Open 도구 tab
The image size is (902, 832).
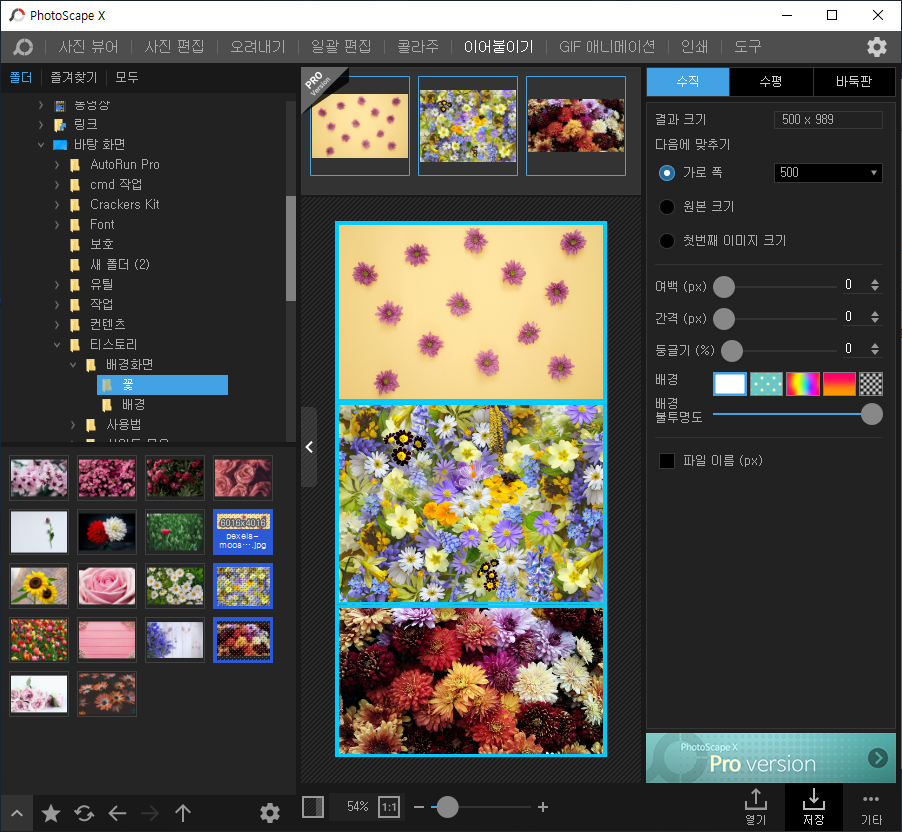(747, 47)
